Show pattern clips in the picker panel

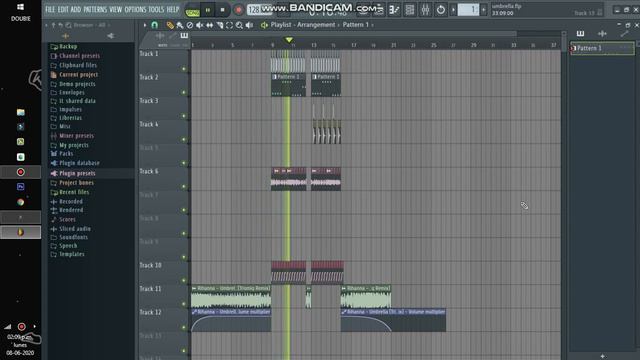pos(580,33)
